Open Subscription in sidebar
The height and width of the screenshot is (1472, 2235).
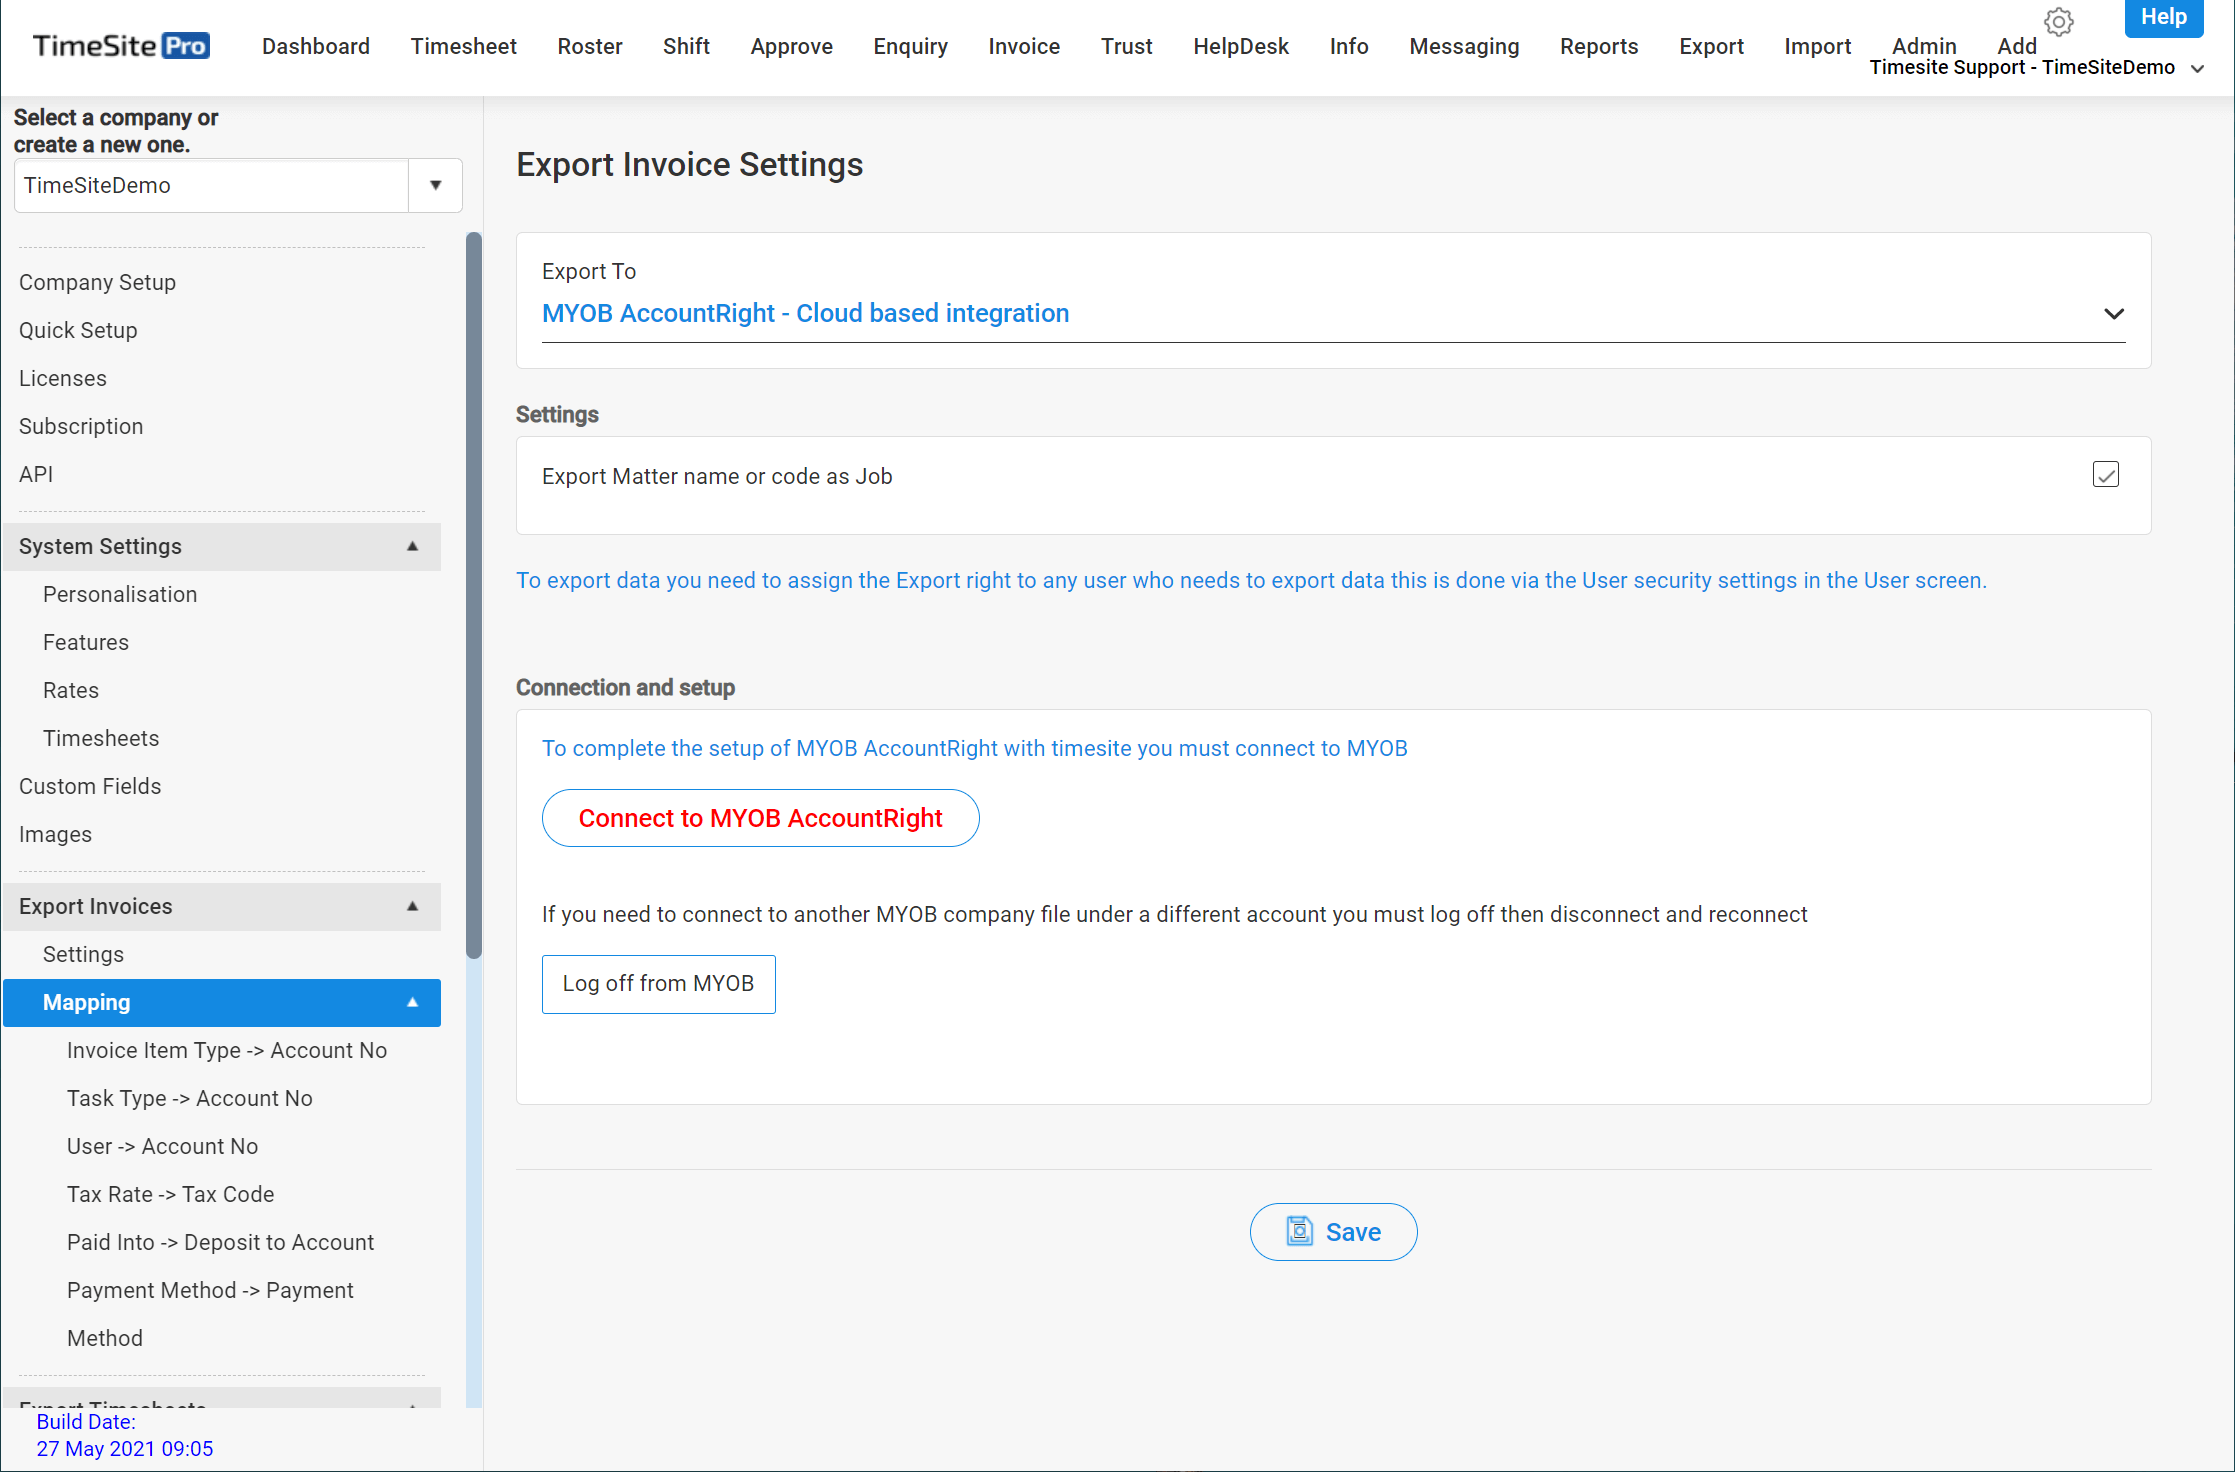pos(81,426)
